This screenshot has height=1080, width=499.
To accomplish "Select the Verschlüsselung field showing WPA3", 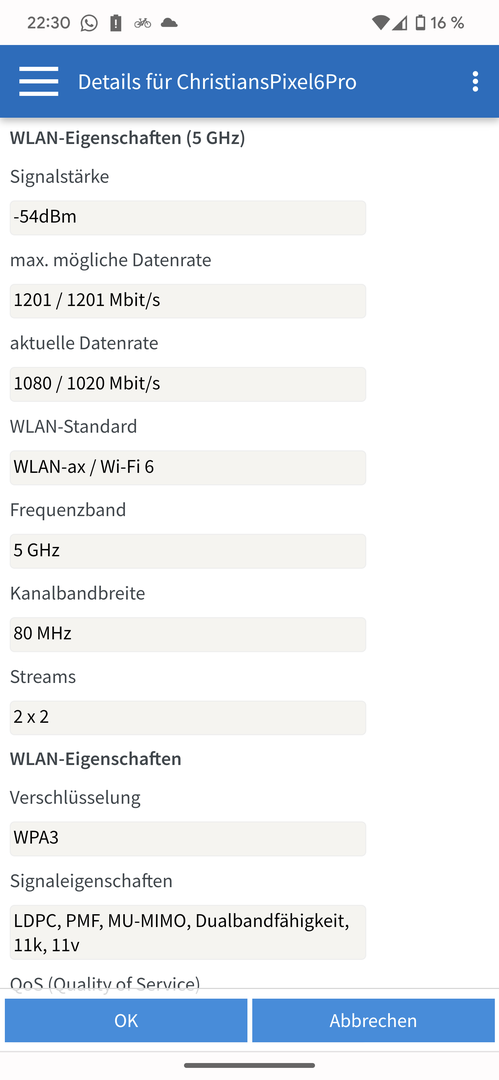I will 187,838.
